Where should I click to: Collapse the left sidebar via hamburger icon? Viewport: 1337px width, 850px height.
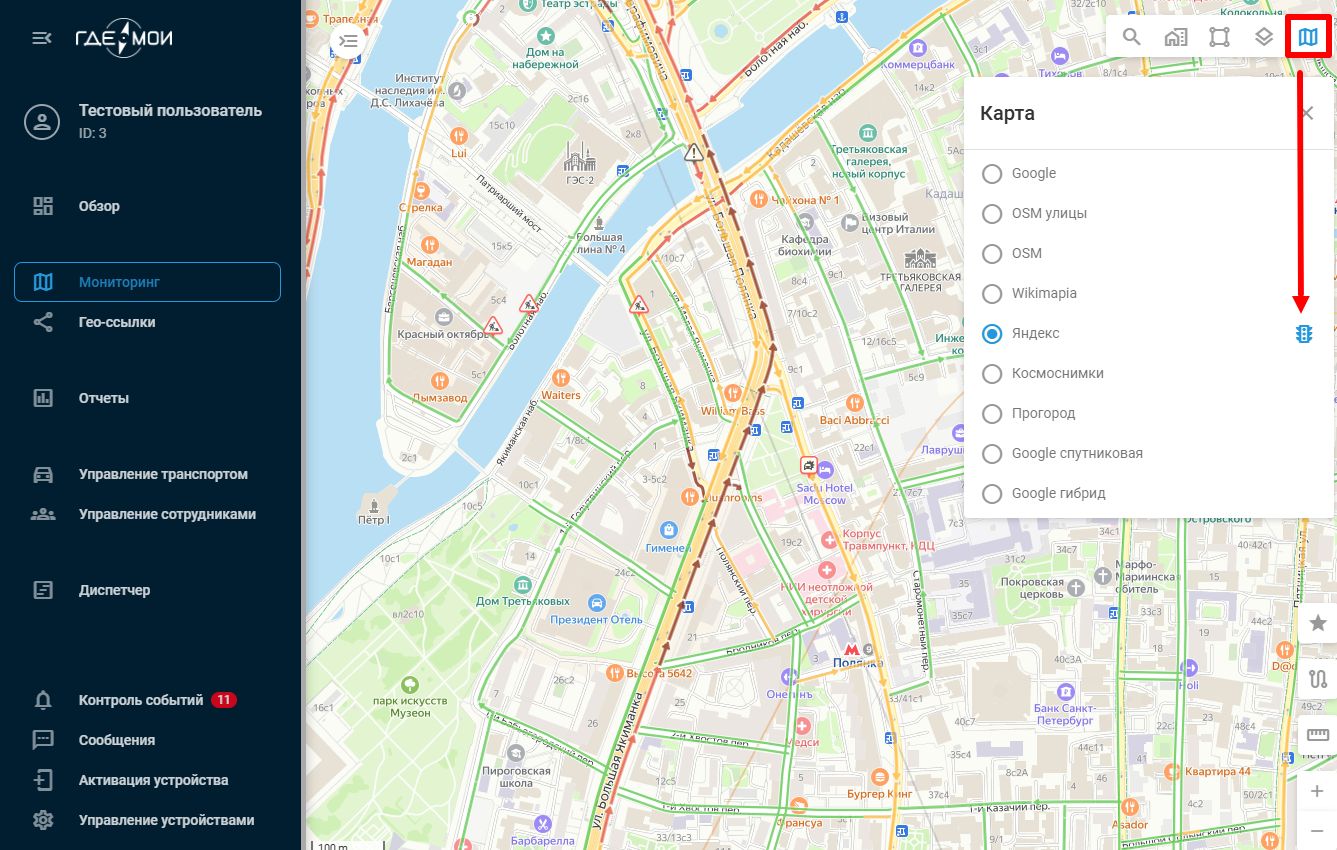pos(42,38)
